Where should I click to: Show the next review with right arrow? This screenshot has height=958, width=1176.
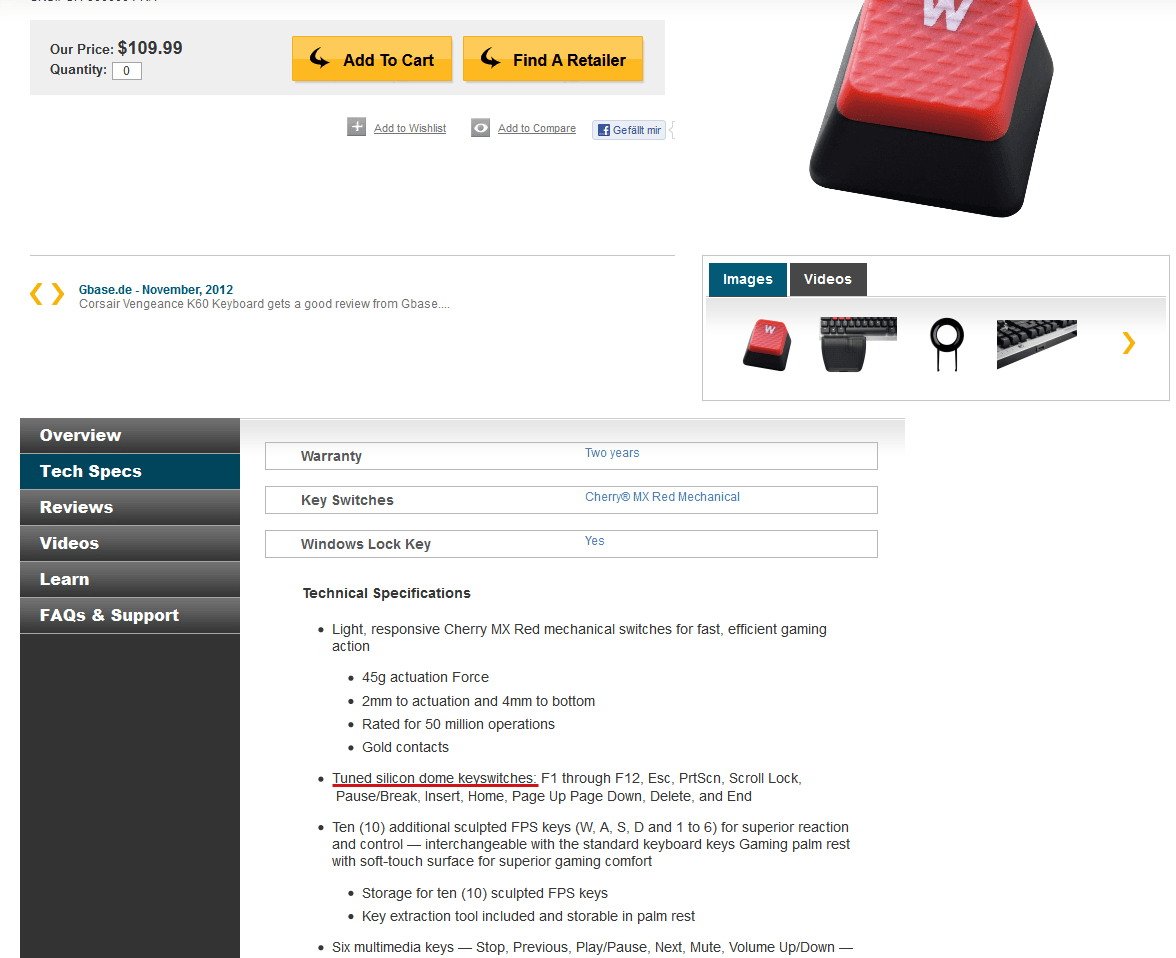pos(58,294)
